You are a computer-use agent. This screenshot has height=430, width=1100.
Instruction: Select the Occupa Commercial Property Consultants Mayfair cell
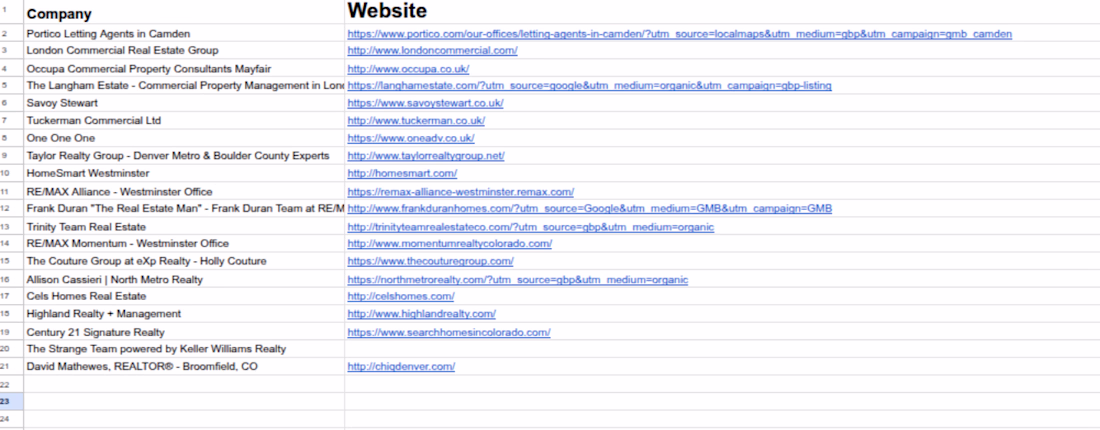coord(184,68)
